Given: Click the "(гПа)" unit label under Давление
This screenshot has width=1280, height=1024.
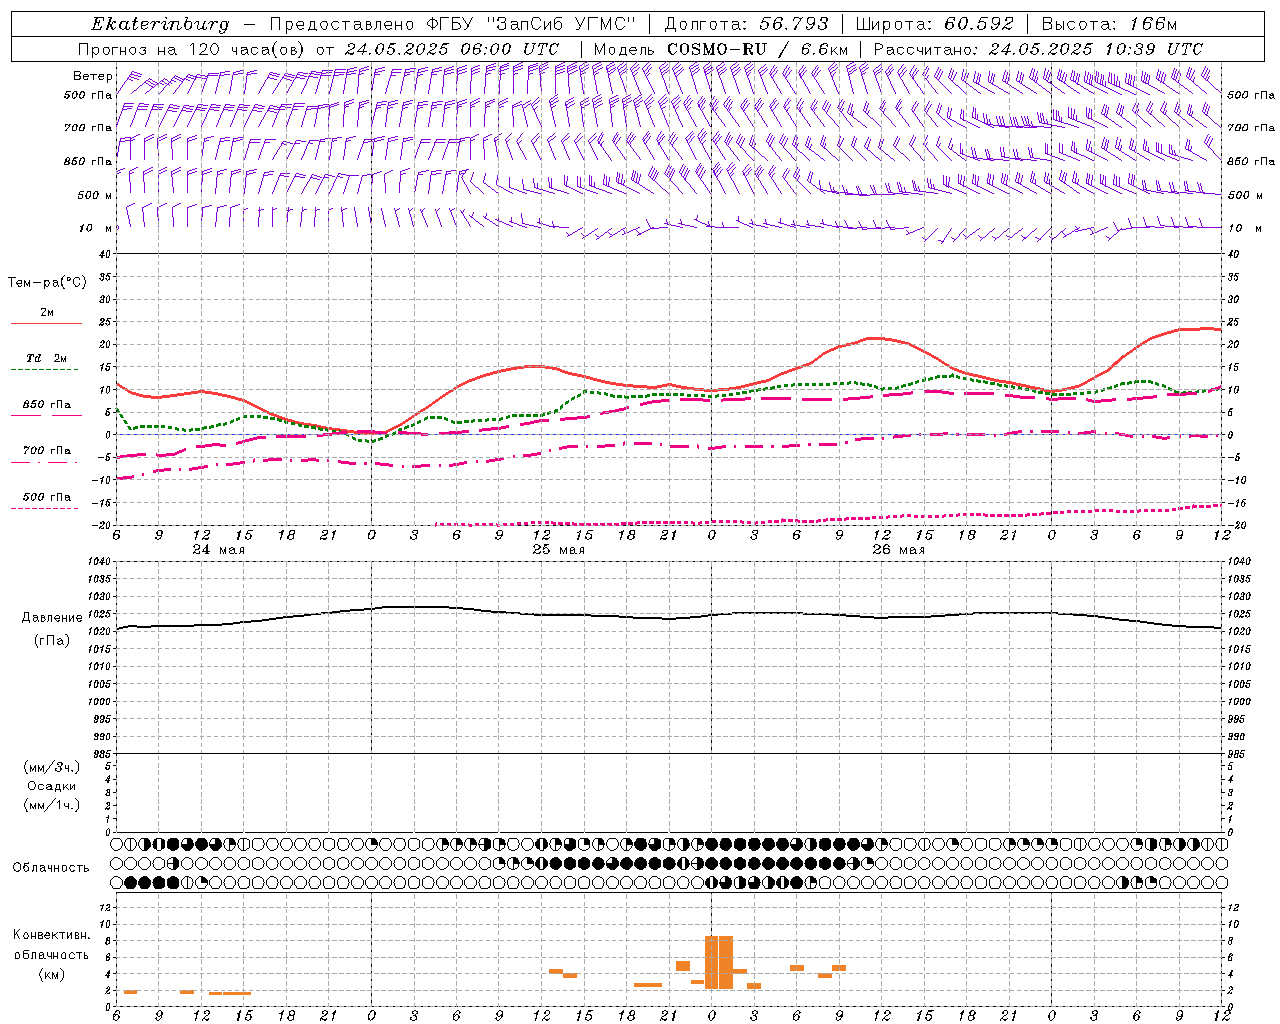Looking at the screenshot, I should [52, 641].
